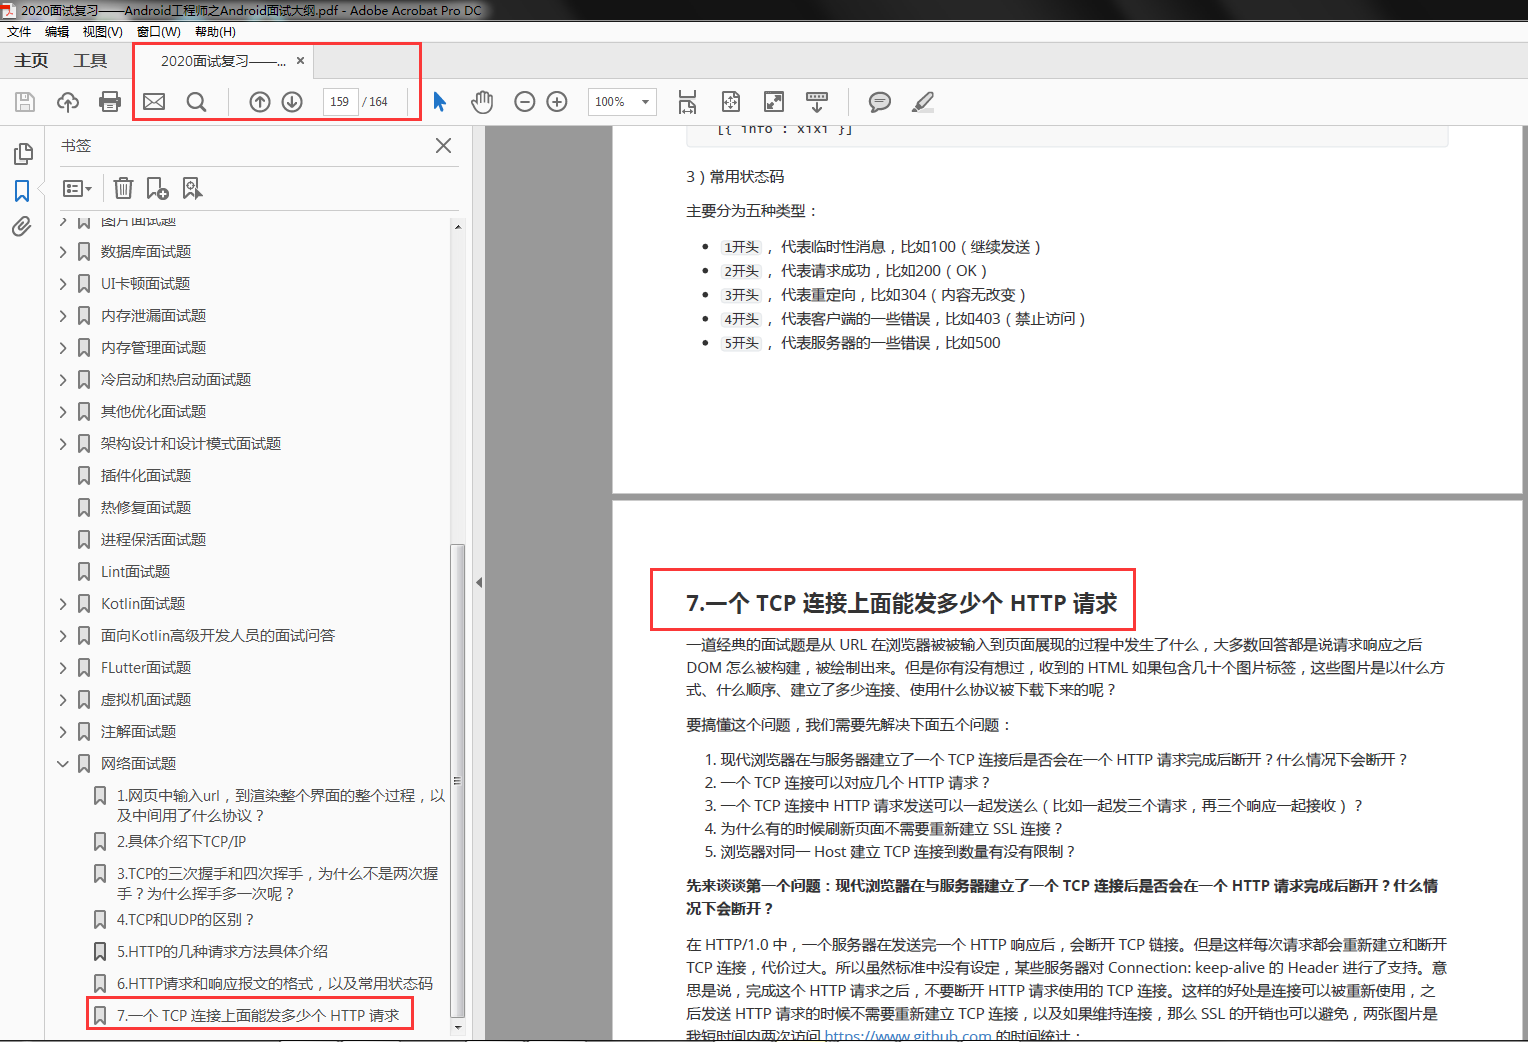Viewport: 1528px width, 1042px height.
Task: Open page thumbnails panel icon
Action: [x=23, y=154]
